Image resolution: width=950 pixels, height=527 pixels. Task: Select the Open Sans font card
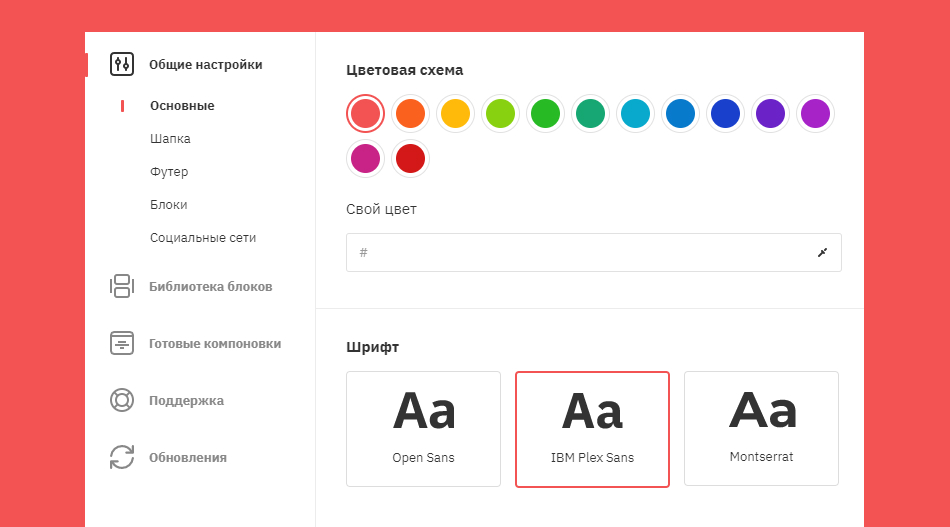[x=423, y=429]
